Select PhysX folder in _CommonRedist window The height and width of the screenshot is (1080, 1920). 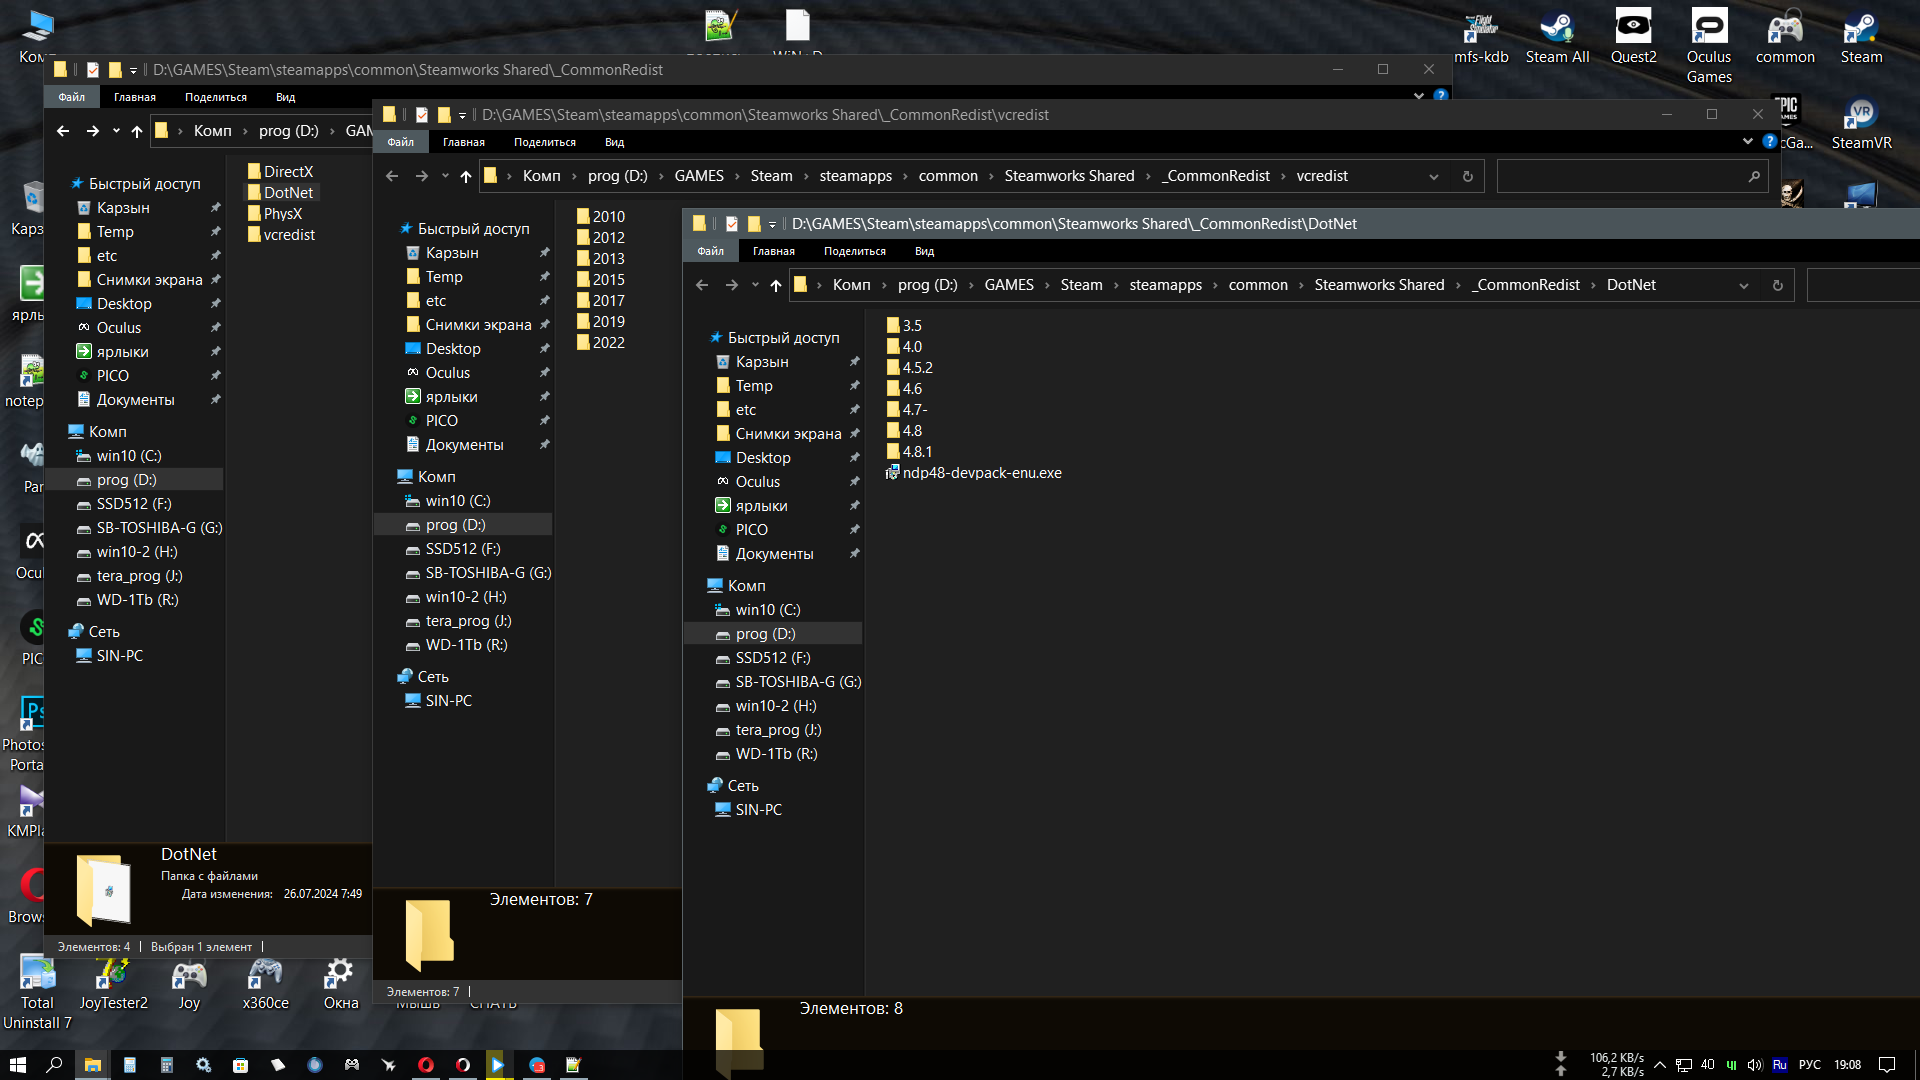pos(275,214)
